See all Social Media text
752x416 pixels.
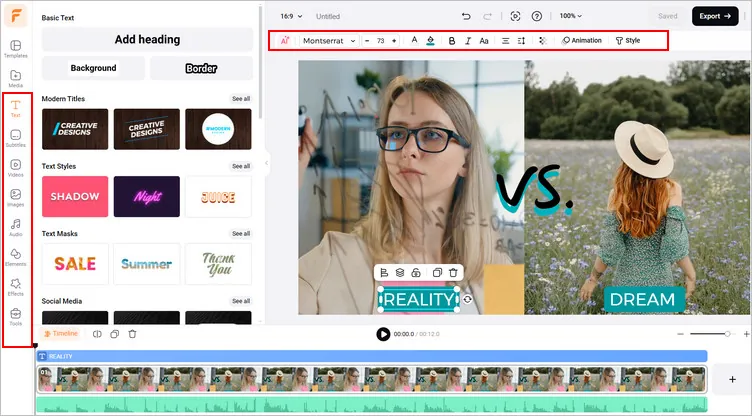coord(241,301)
